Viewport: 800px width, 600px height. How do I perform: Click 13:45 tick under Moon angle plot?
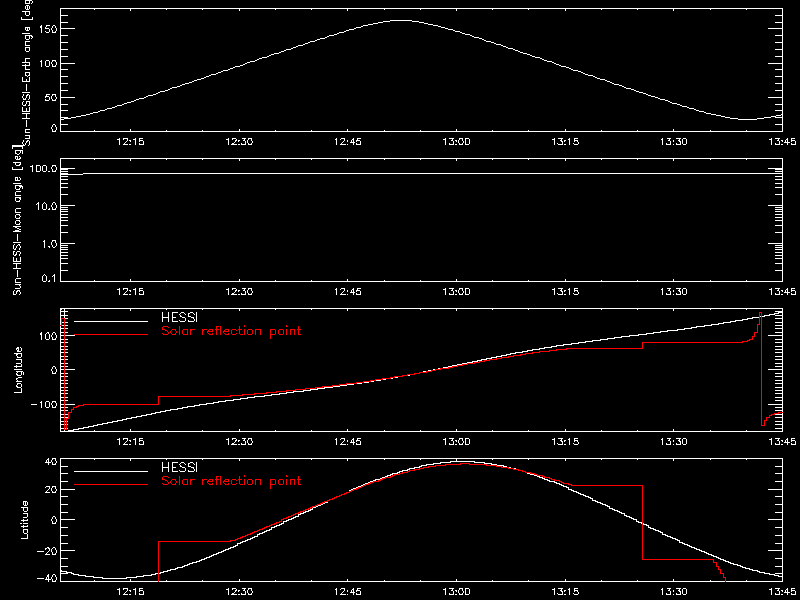coord(782,292)
